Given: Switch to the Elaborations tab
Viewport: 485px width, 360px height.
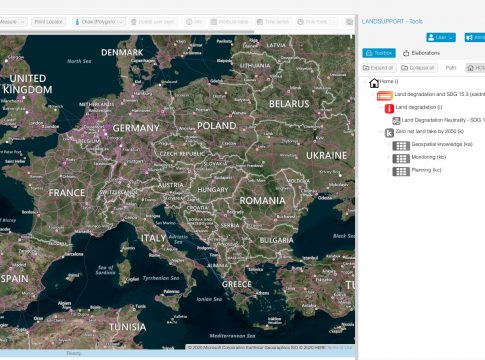Looking at the screenshot, I should click(421, 53).
